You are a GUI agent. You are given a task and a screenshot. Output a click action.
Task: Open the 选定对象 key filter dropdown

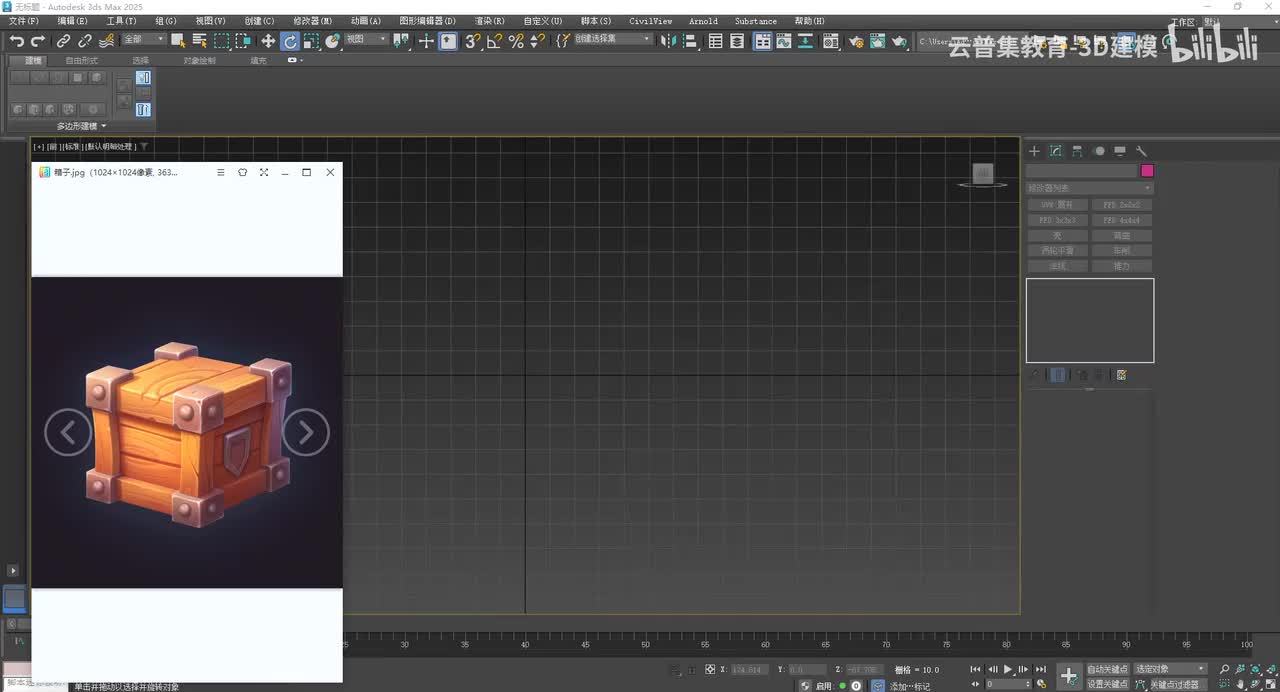[1171, 669]
